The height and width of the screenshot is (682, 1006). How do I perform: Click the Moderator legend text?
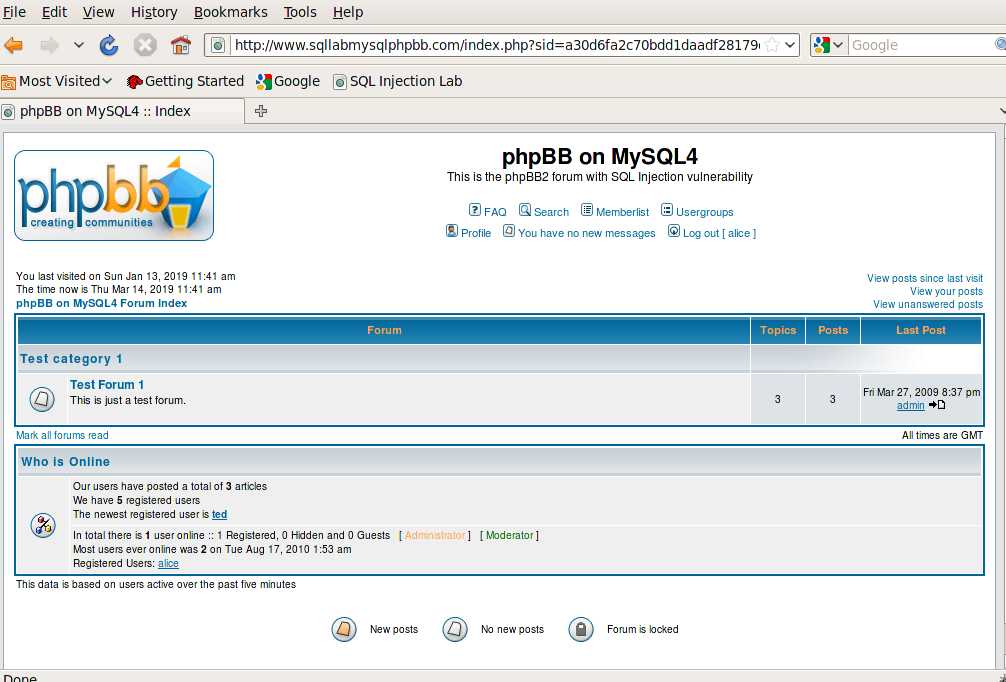(x=509, y=535)
